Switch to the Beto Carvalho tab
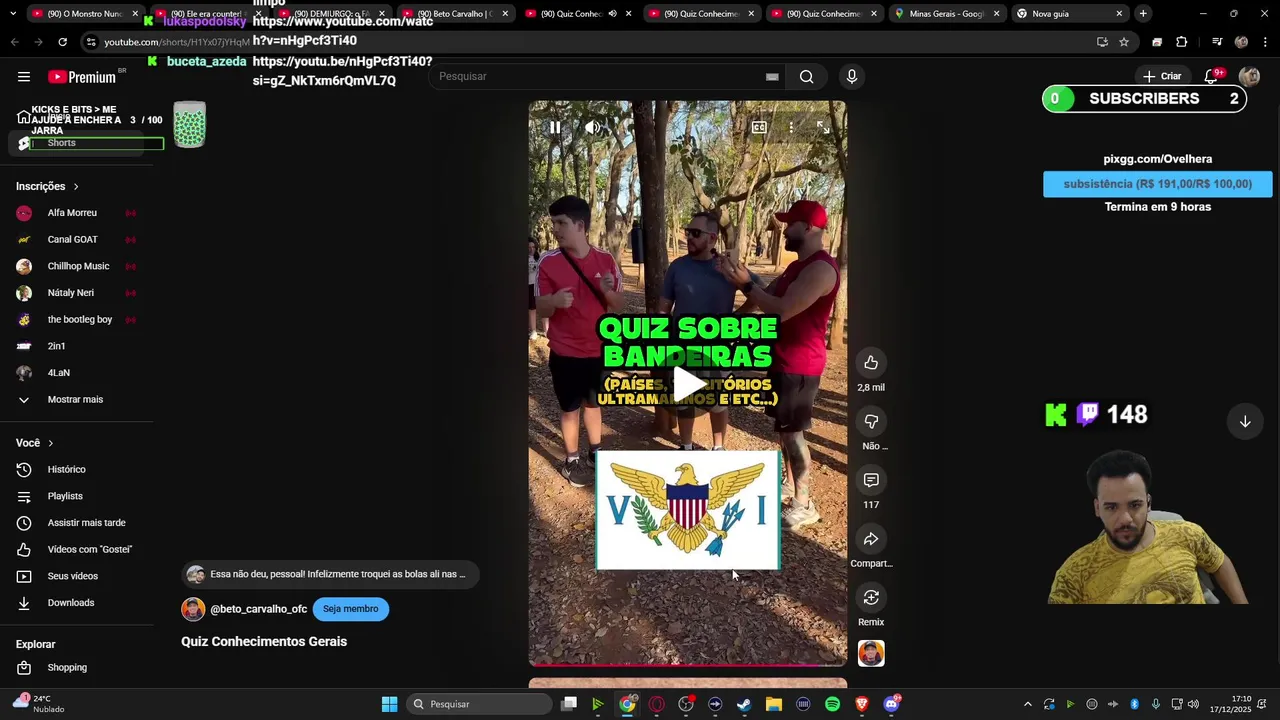The height and width of the screenshot is (720, 1280). point(457,14)
